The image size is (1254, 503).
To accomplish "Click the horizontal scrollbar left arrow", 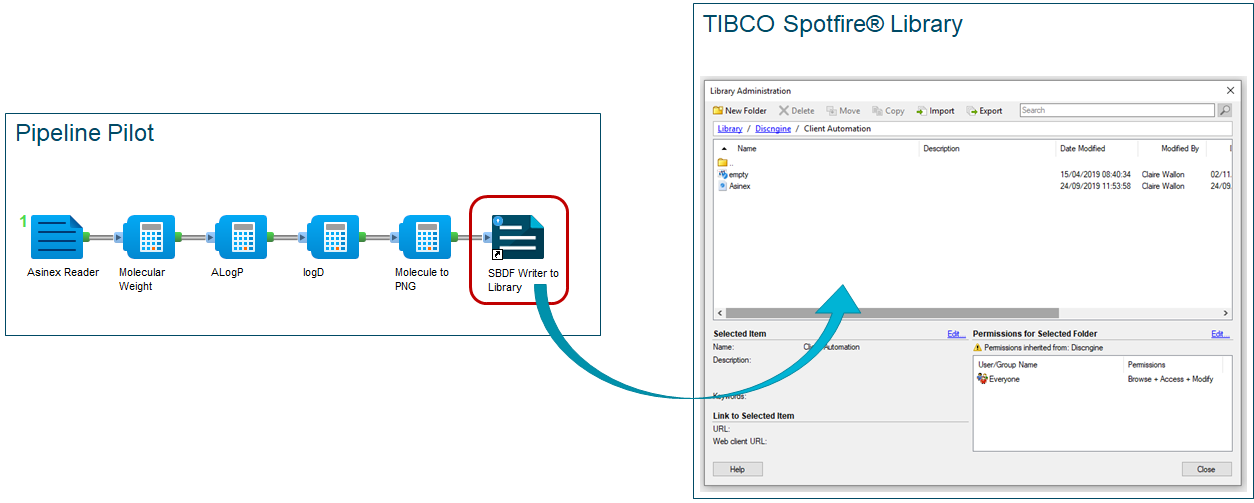I will [x=720, y=313].
